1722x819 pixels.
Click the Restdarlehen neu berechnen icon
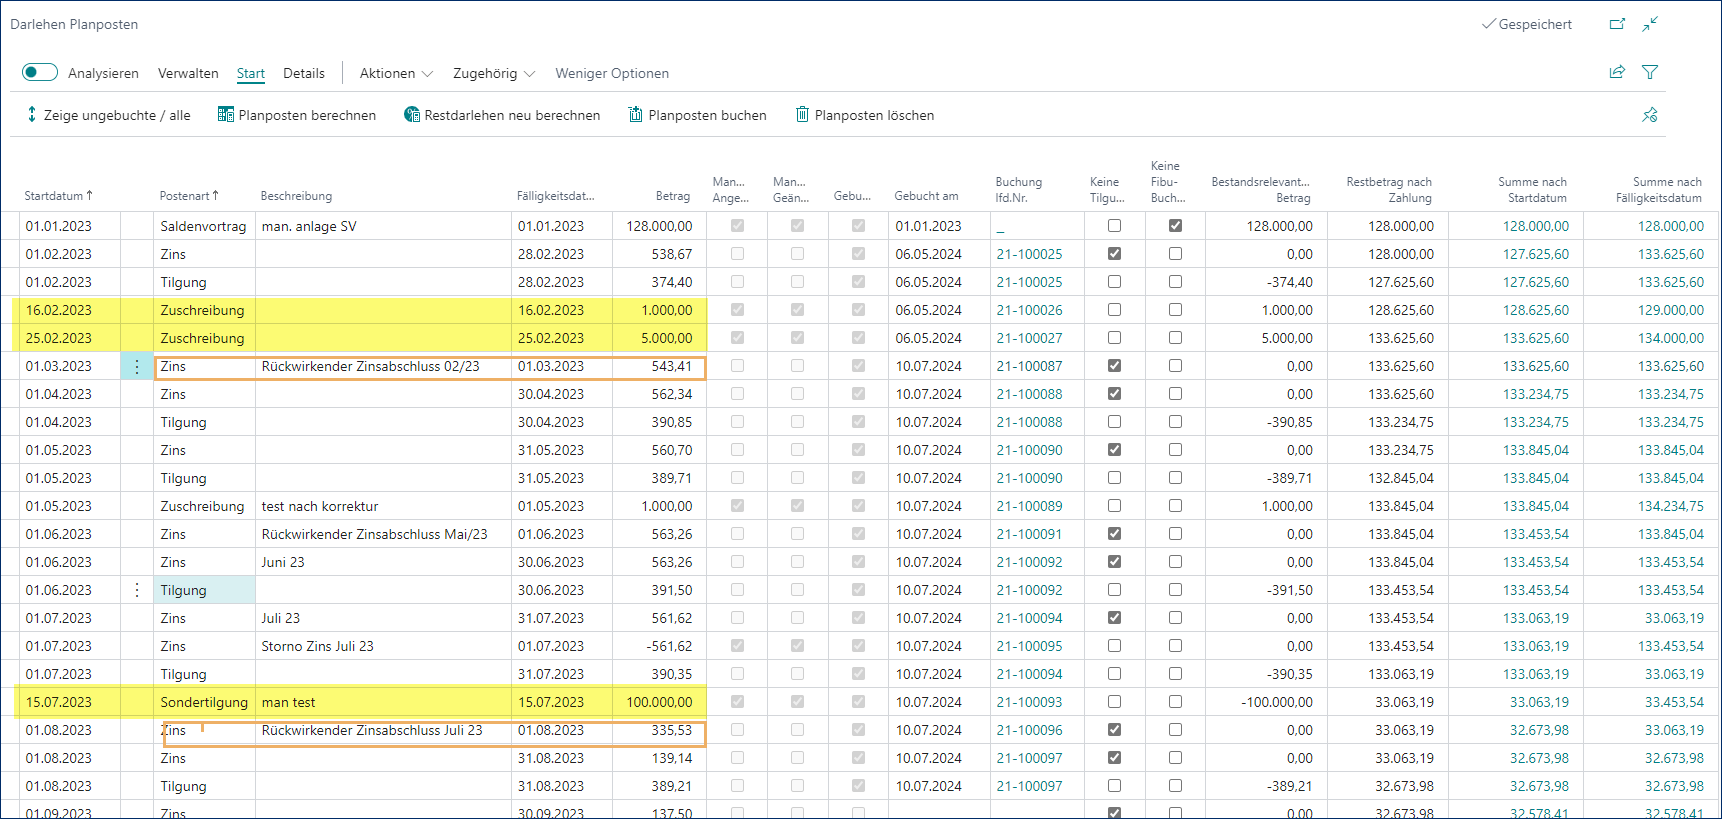click(412, 115)
